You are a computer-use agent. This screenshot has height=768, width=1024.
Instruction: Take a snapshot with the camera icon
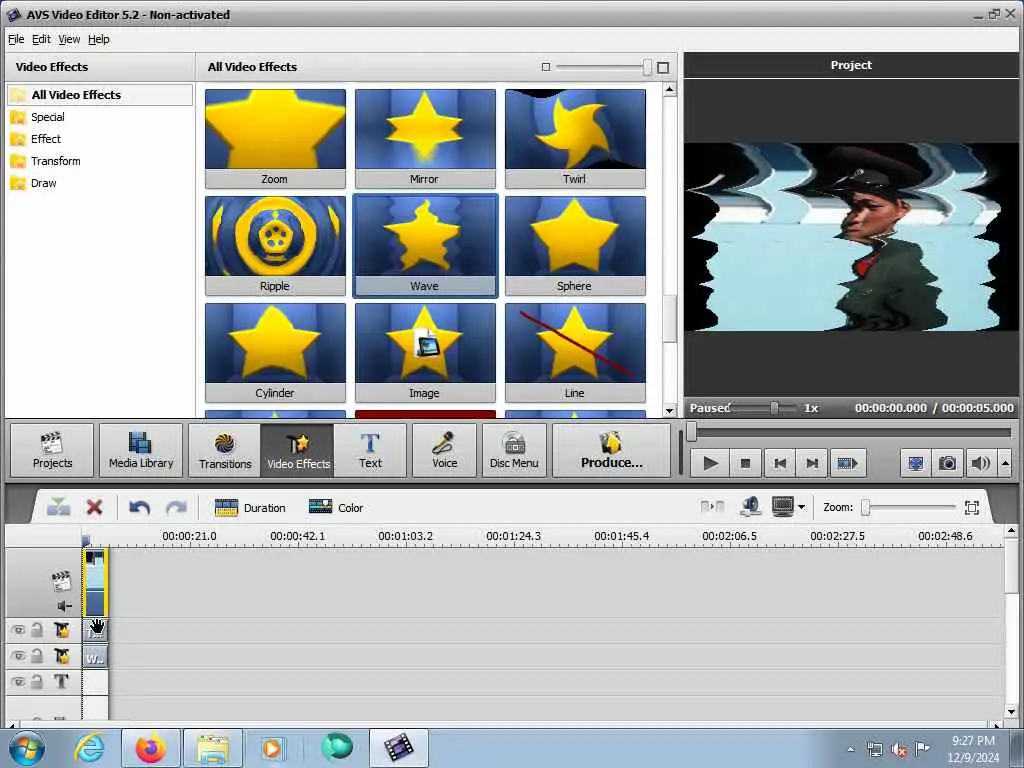[948, 464]
